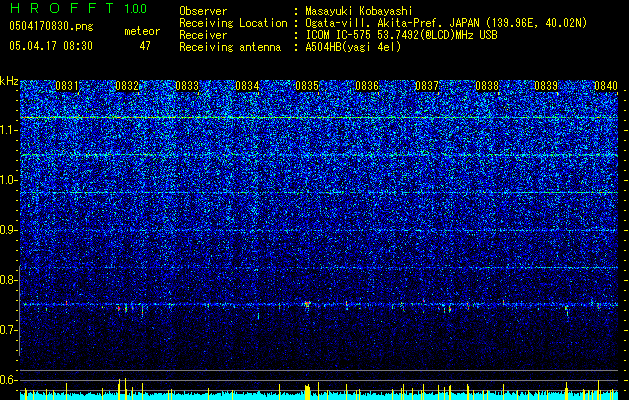Image resolution: width=629 pixels, height=400 pixels.
Task: Click the 0838 time marker
Action: [x=487, y=86]
